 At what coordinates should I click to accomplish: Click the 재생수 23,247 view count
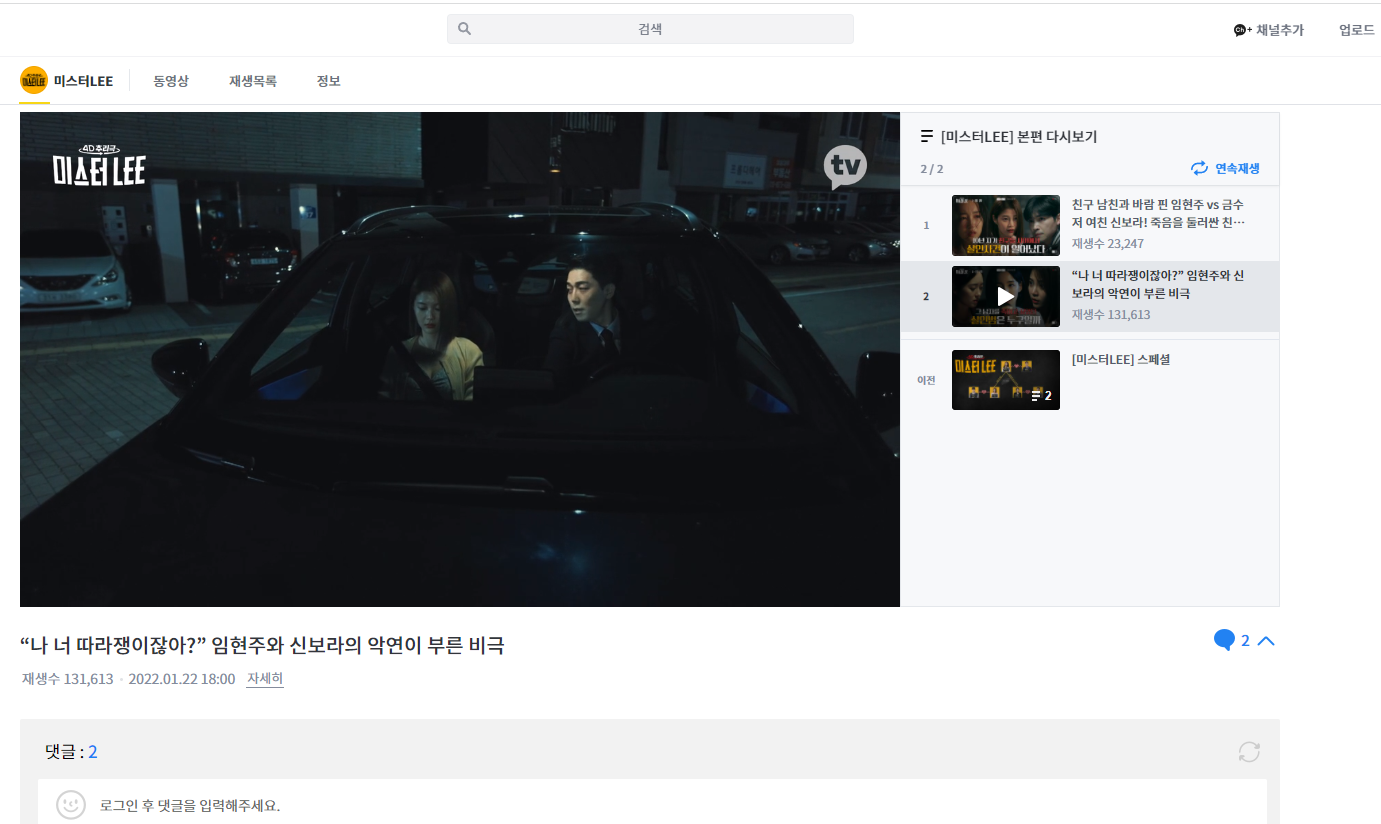tap(1108, 244)
